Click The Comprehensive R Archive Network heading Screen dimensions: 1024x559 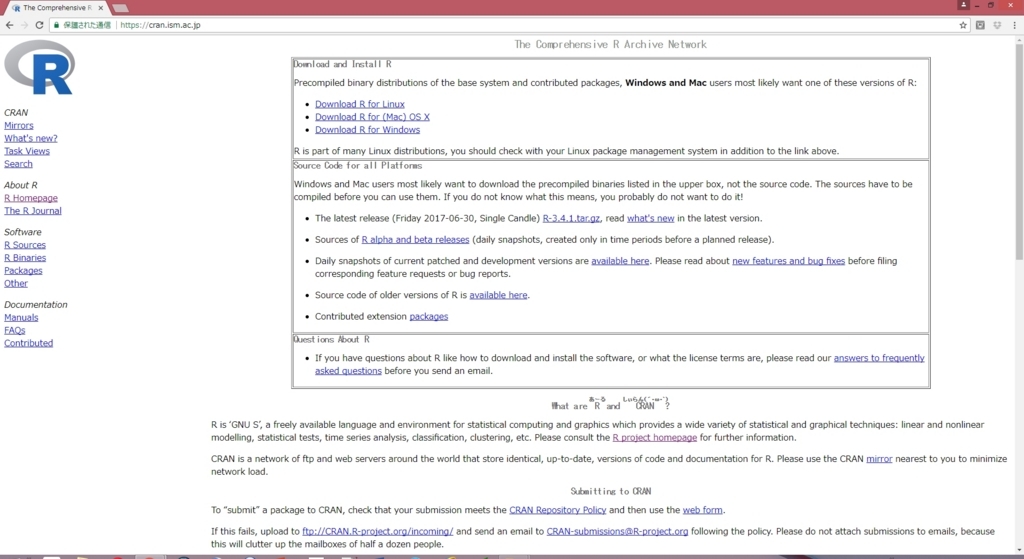610,44
